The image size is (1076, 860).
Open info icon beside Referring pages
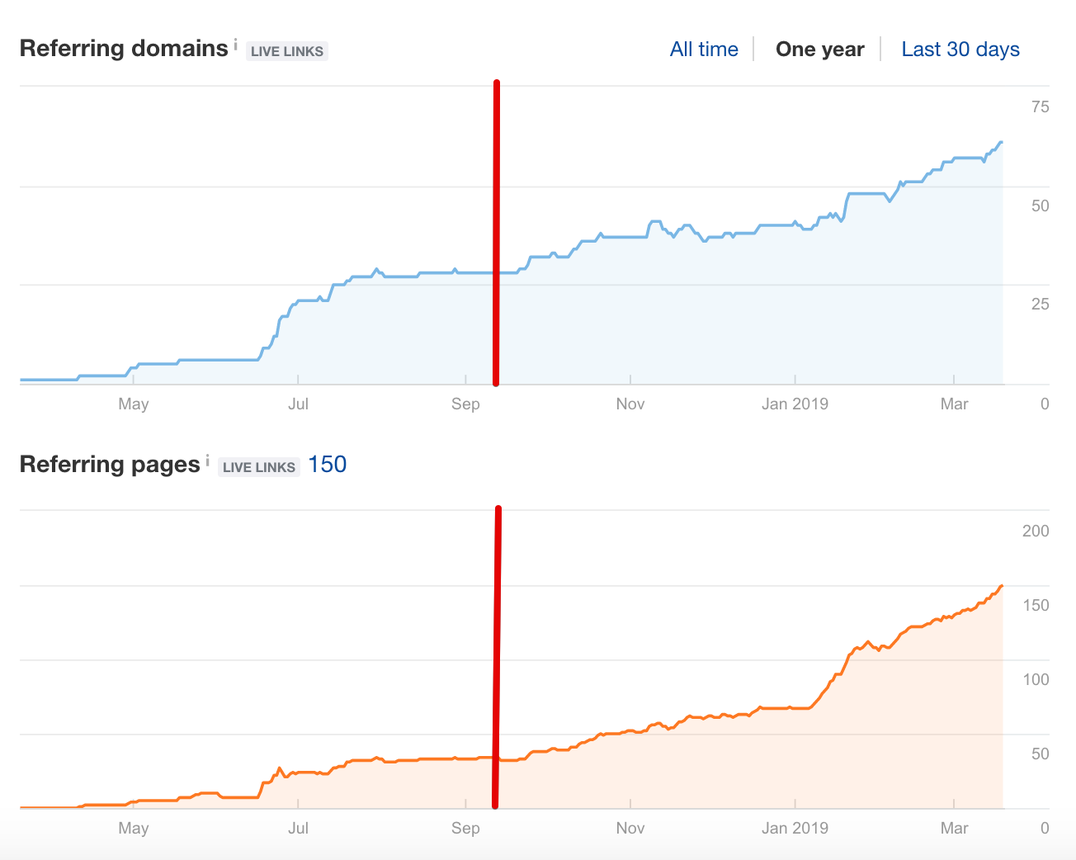[208, 461]
